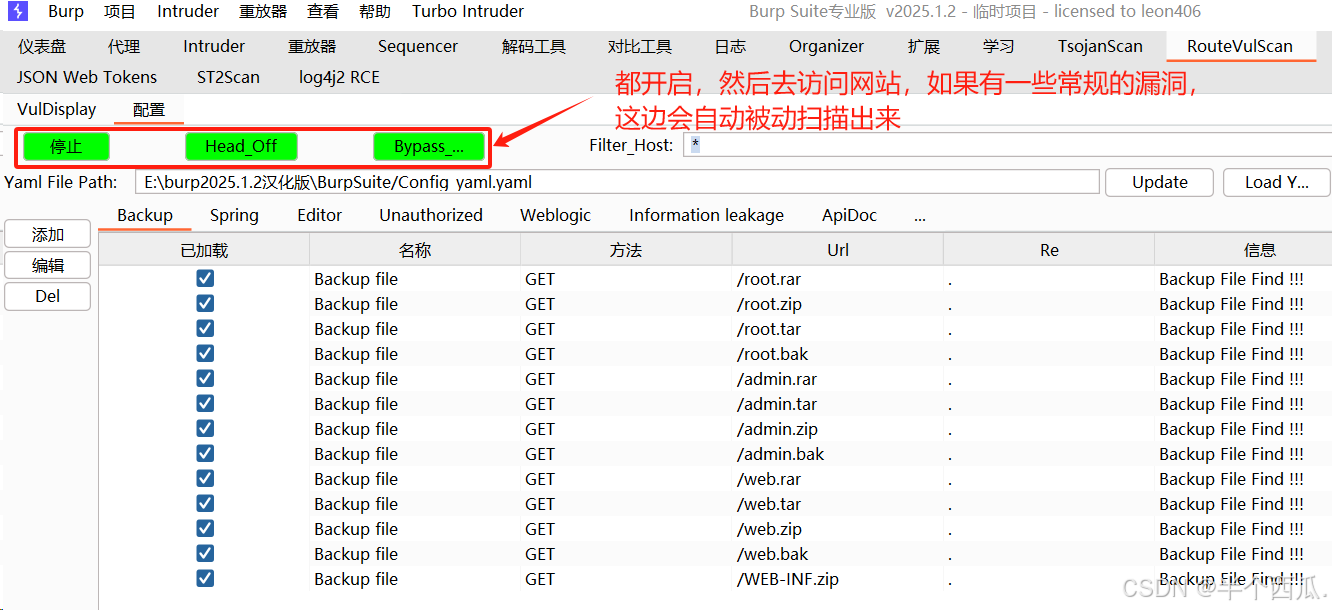Click the Update button
Image resolution: width=1332 pixels, height=610 pixels.
click(1160, 182)
